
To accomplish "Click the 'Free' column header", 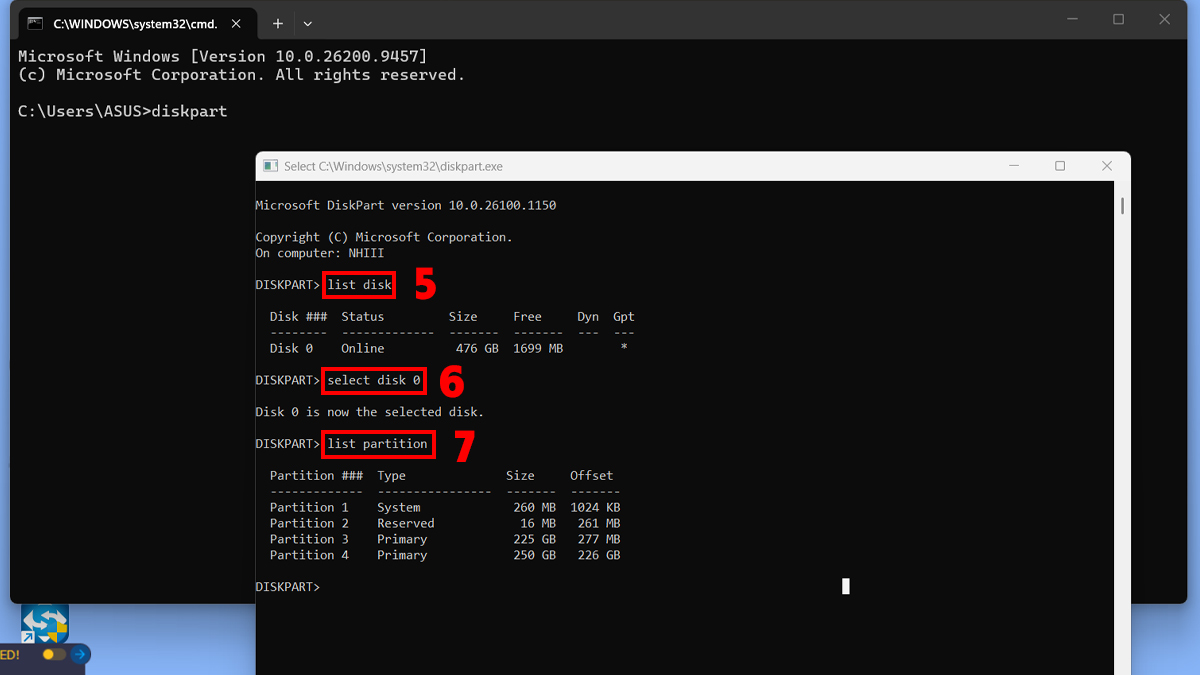I will coord(527,317).
